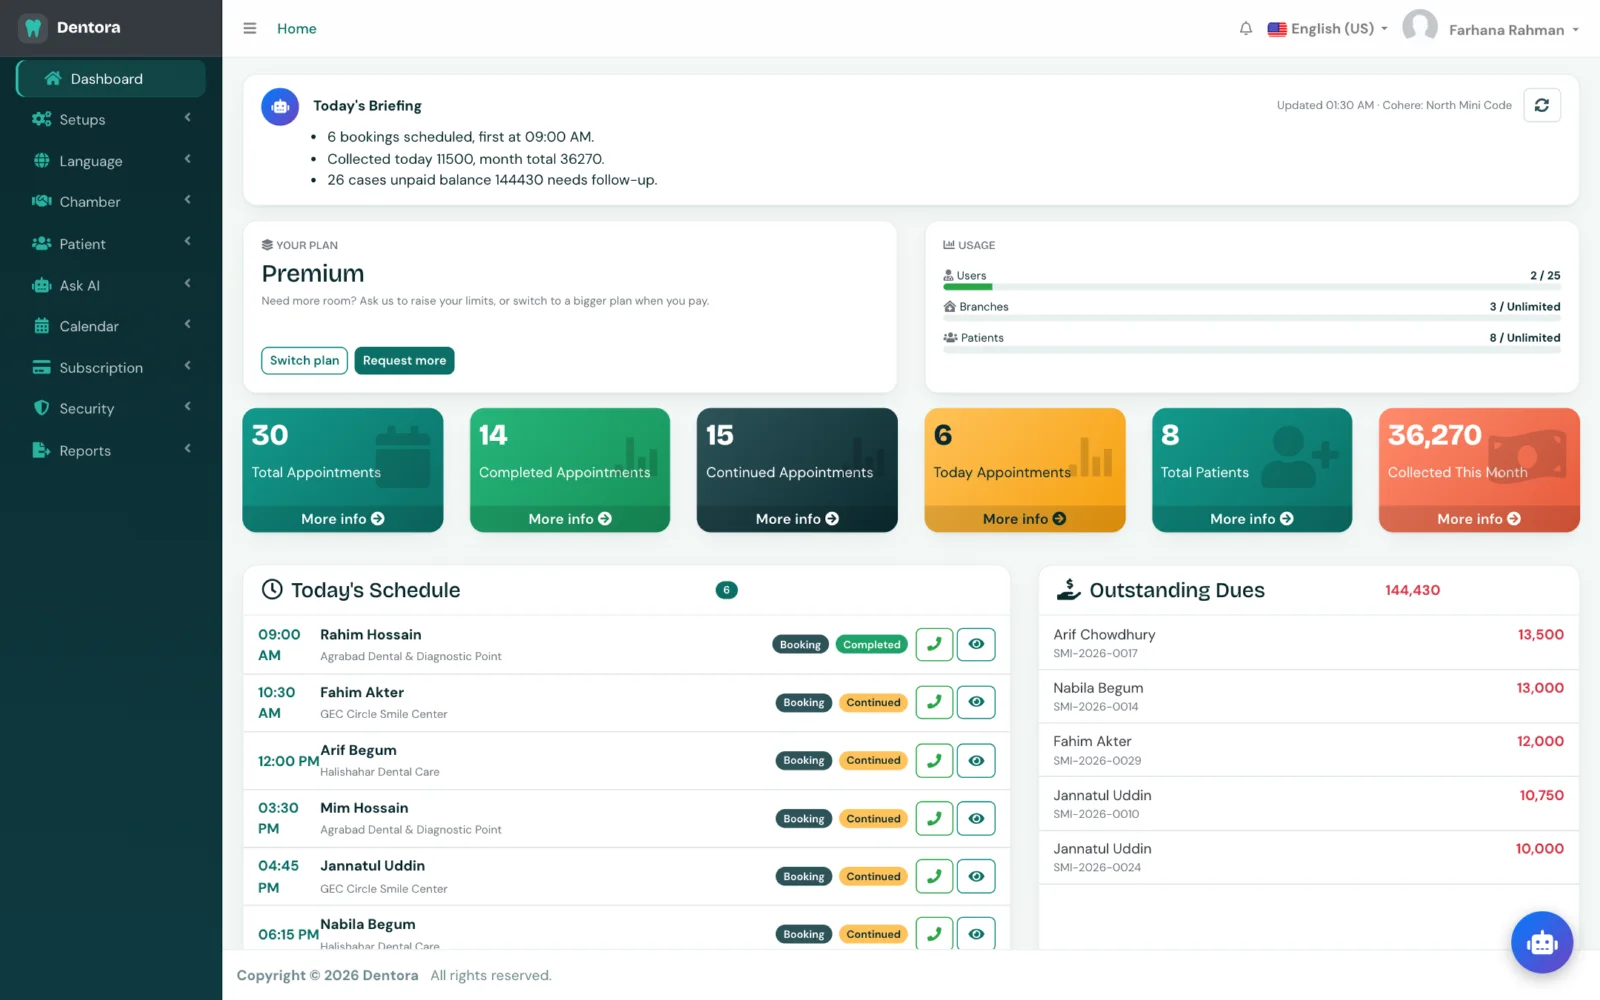
Task: Expand the Chamber sidebar menu
Action: 111,202
